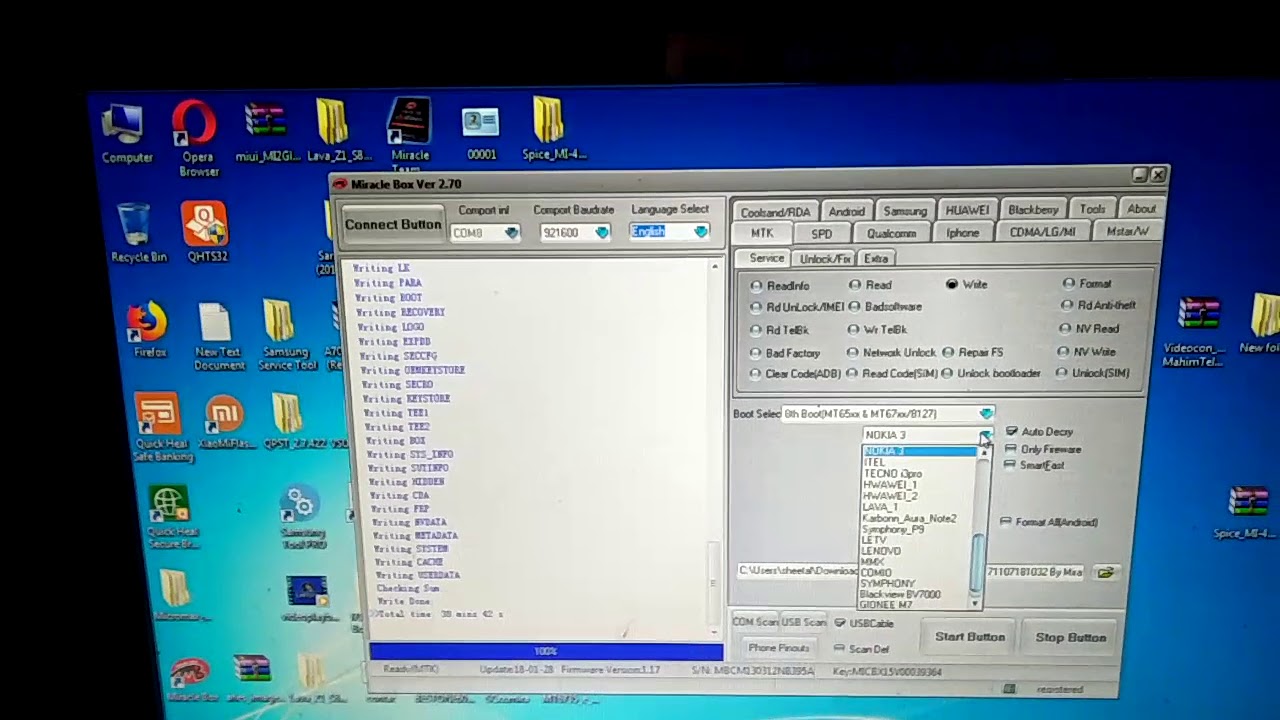Toggle the Format All(Android) checkbox

pos(1048,522)
